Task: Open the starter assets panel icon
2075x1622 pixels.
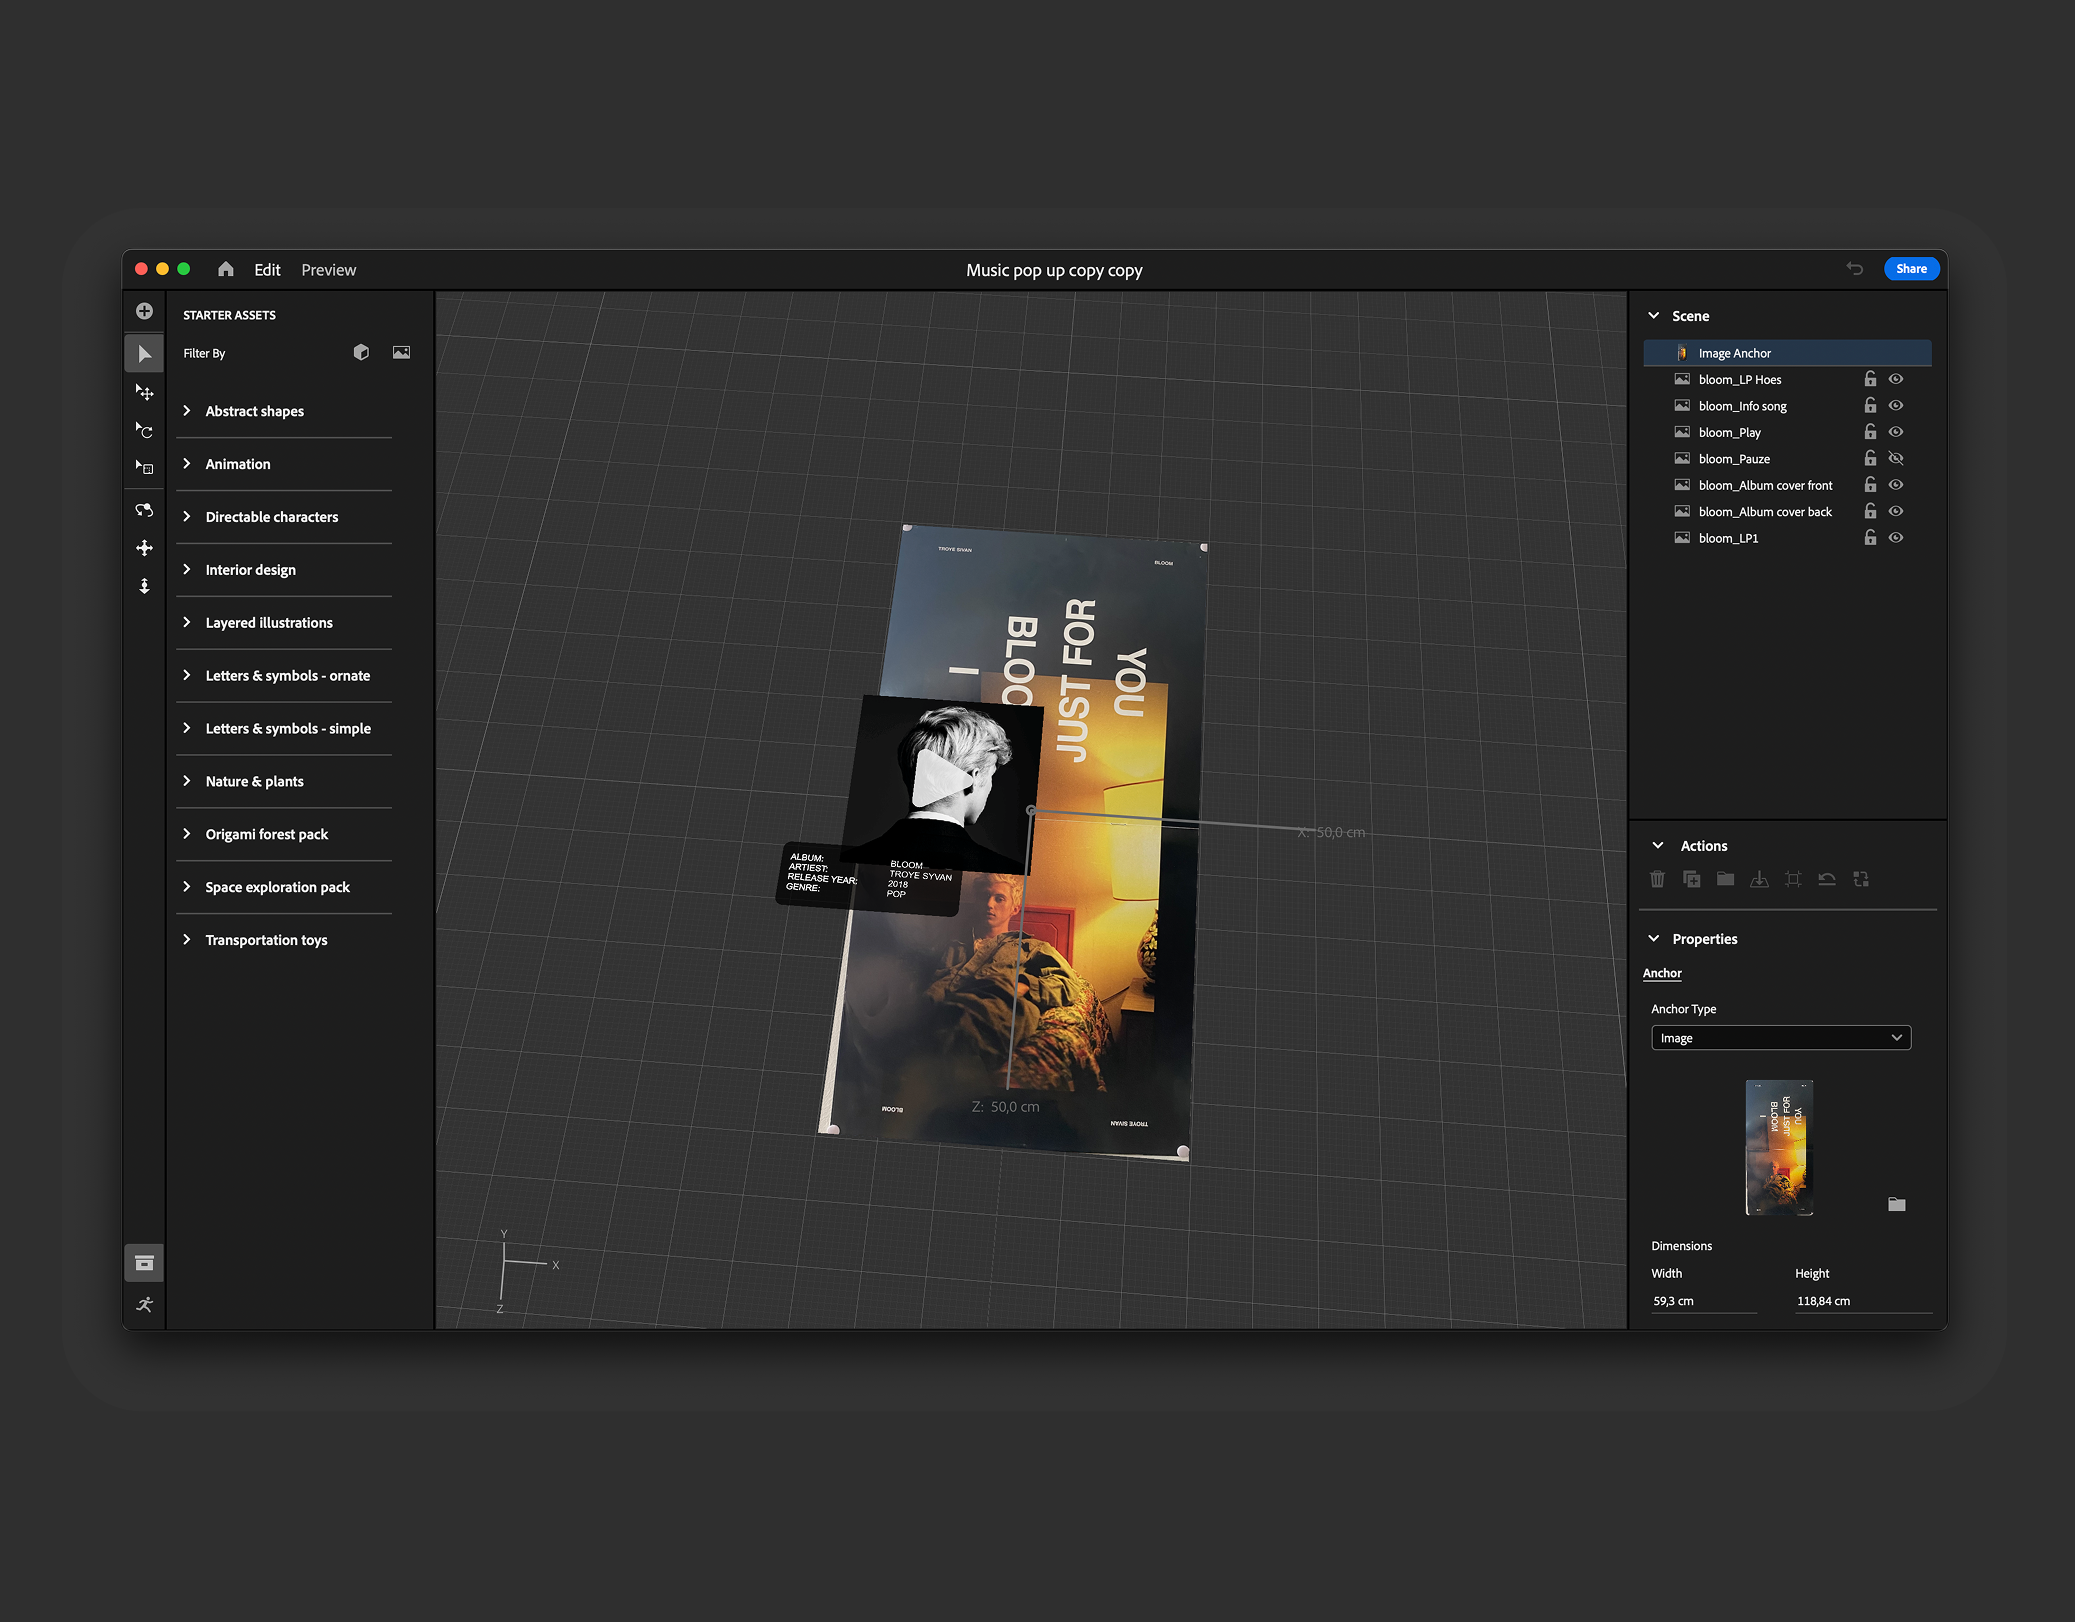Action: [144, 1263]
